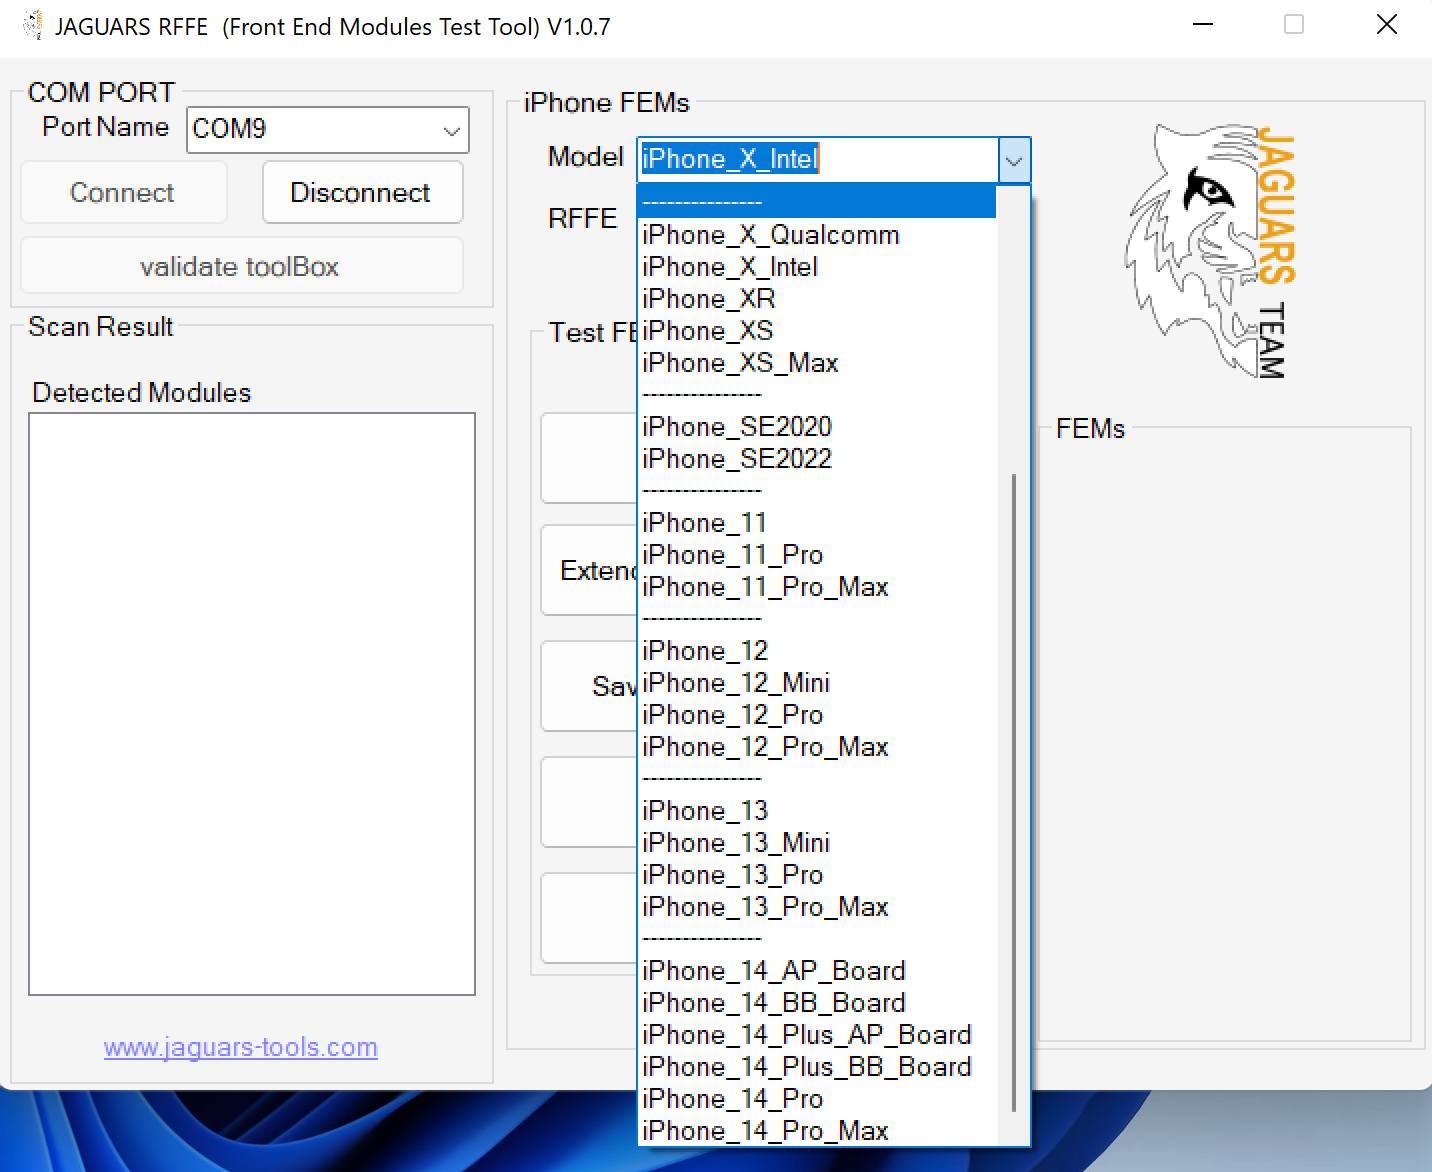1432x1172 pixels.
Task: Click the app icon in the title bar
Action: (x=33, y=25)
